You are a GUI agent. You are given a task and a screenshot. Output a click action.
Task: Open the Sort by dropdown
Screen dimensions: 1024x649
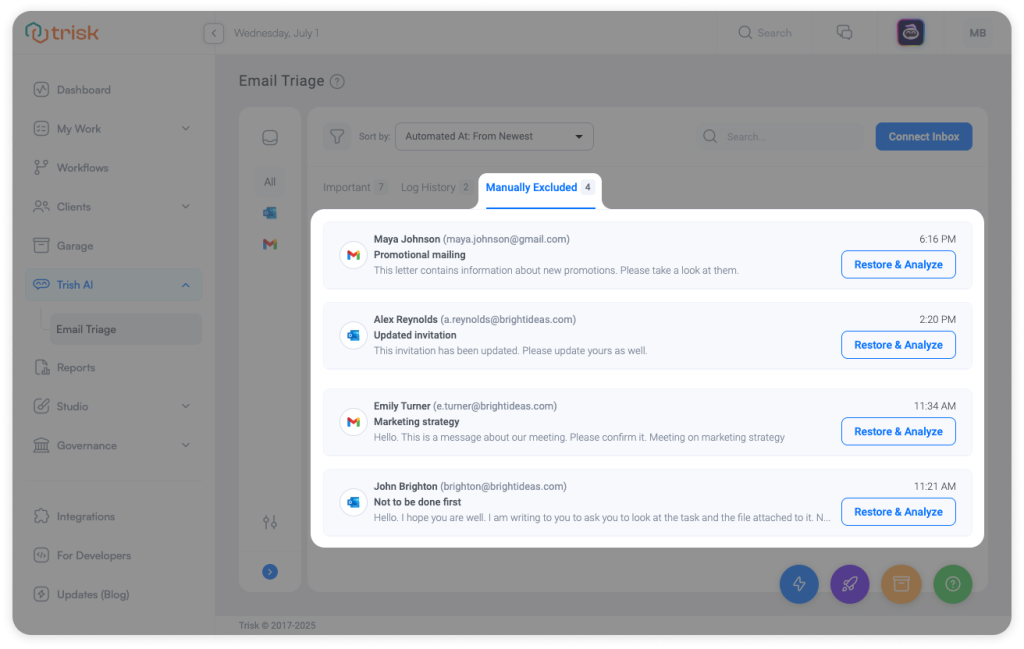[x=494, y=136]
